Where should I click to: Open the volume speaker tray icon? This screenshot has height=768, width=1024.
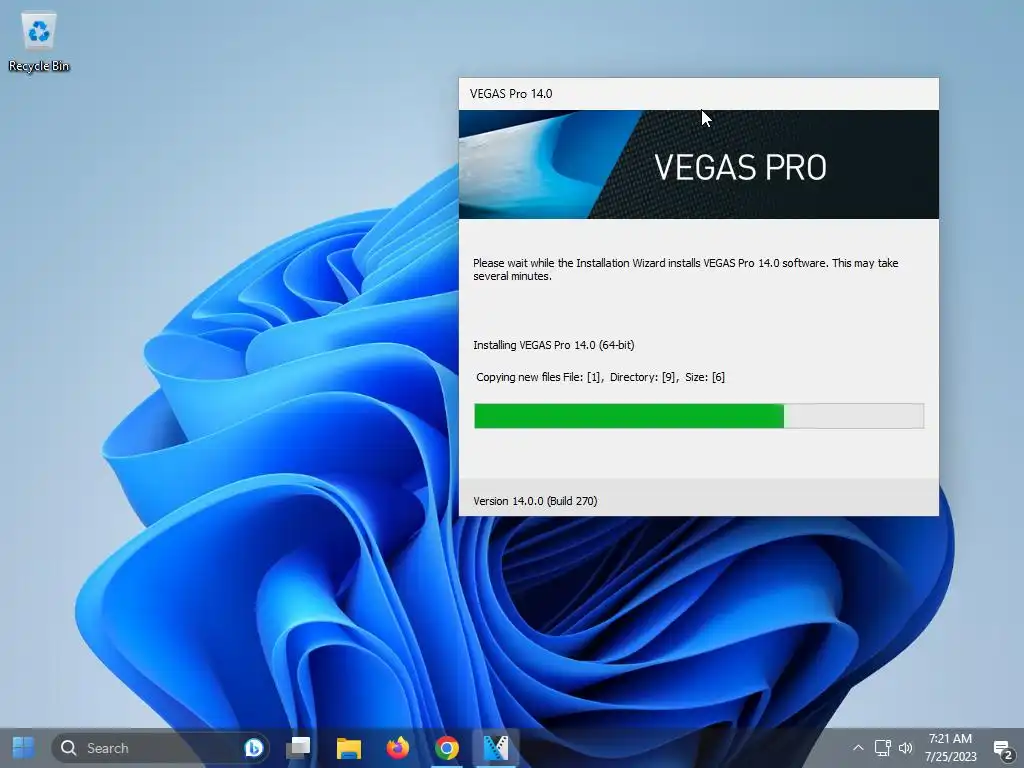905,748
